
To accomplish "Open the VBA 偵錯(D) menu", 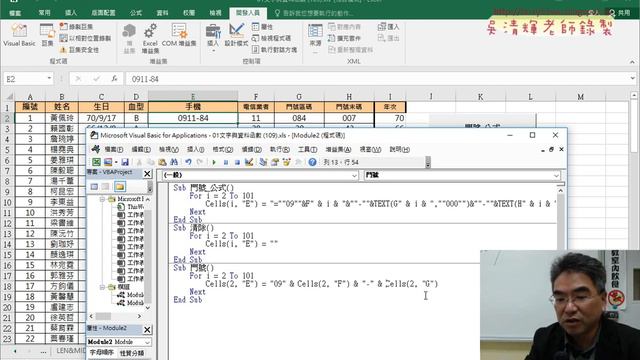I will click(251, 149).
